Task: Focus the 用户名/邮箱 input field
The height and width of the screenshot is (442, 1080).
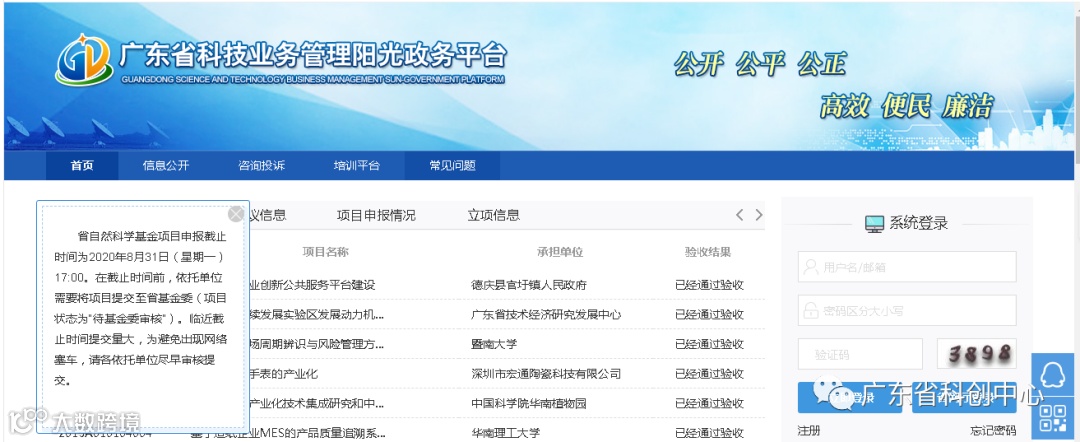Action: click(906, 266)
